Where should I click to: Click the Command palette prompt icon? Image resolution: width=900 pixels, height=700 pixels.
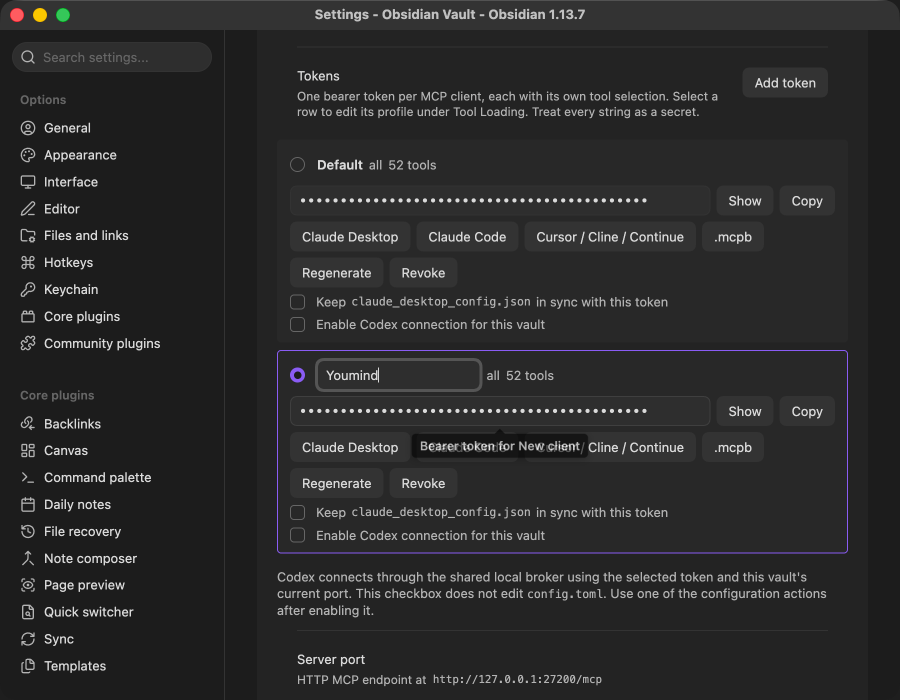[28, 477]
